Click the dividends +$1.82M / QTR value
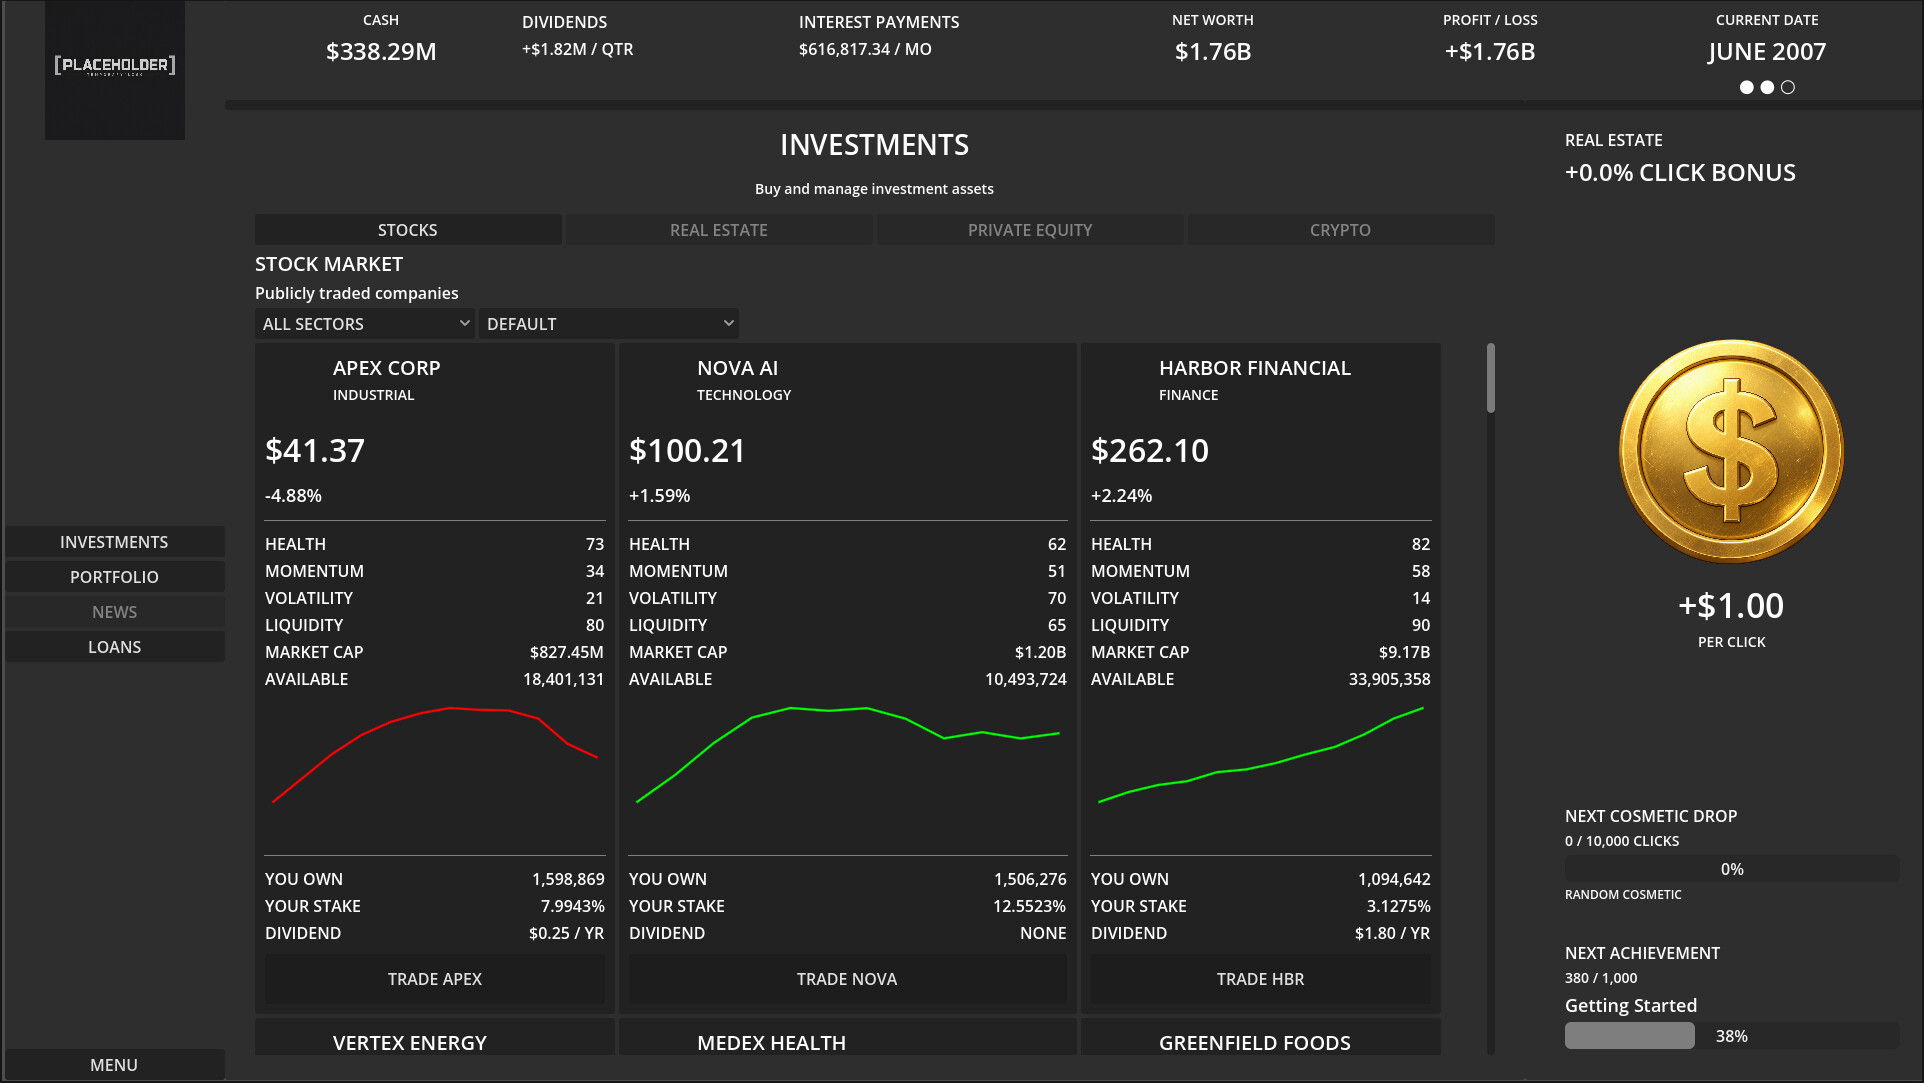Image resolution: width=1924 pixels, height=1083 pixels. [x=577, y=49]
